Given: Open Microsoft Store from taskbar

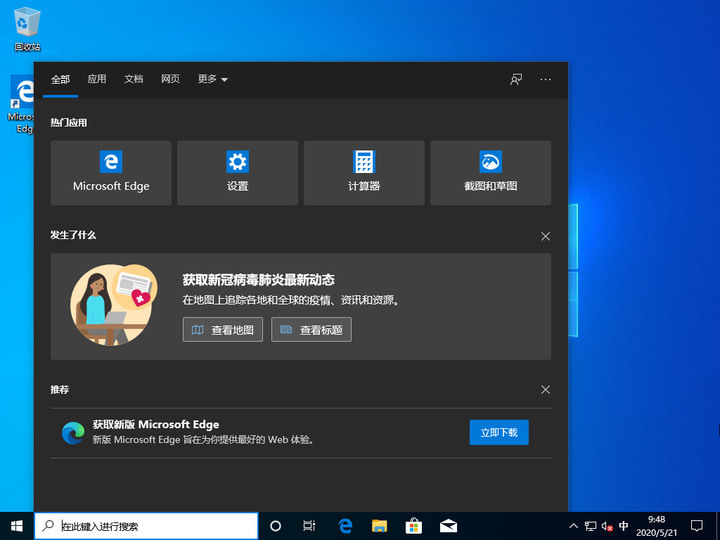Looking at the screenshot, I should (413, 525).
